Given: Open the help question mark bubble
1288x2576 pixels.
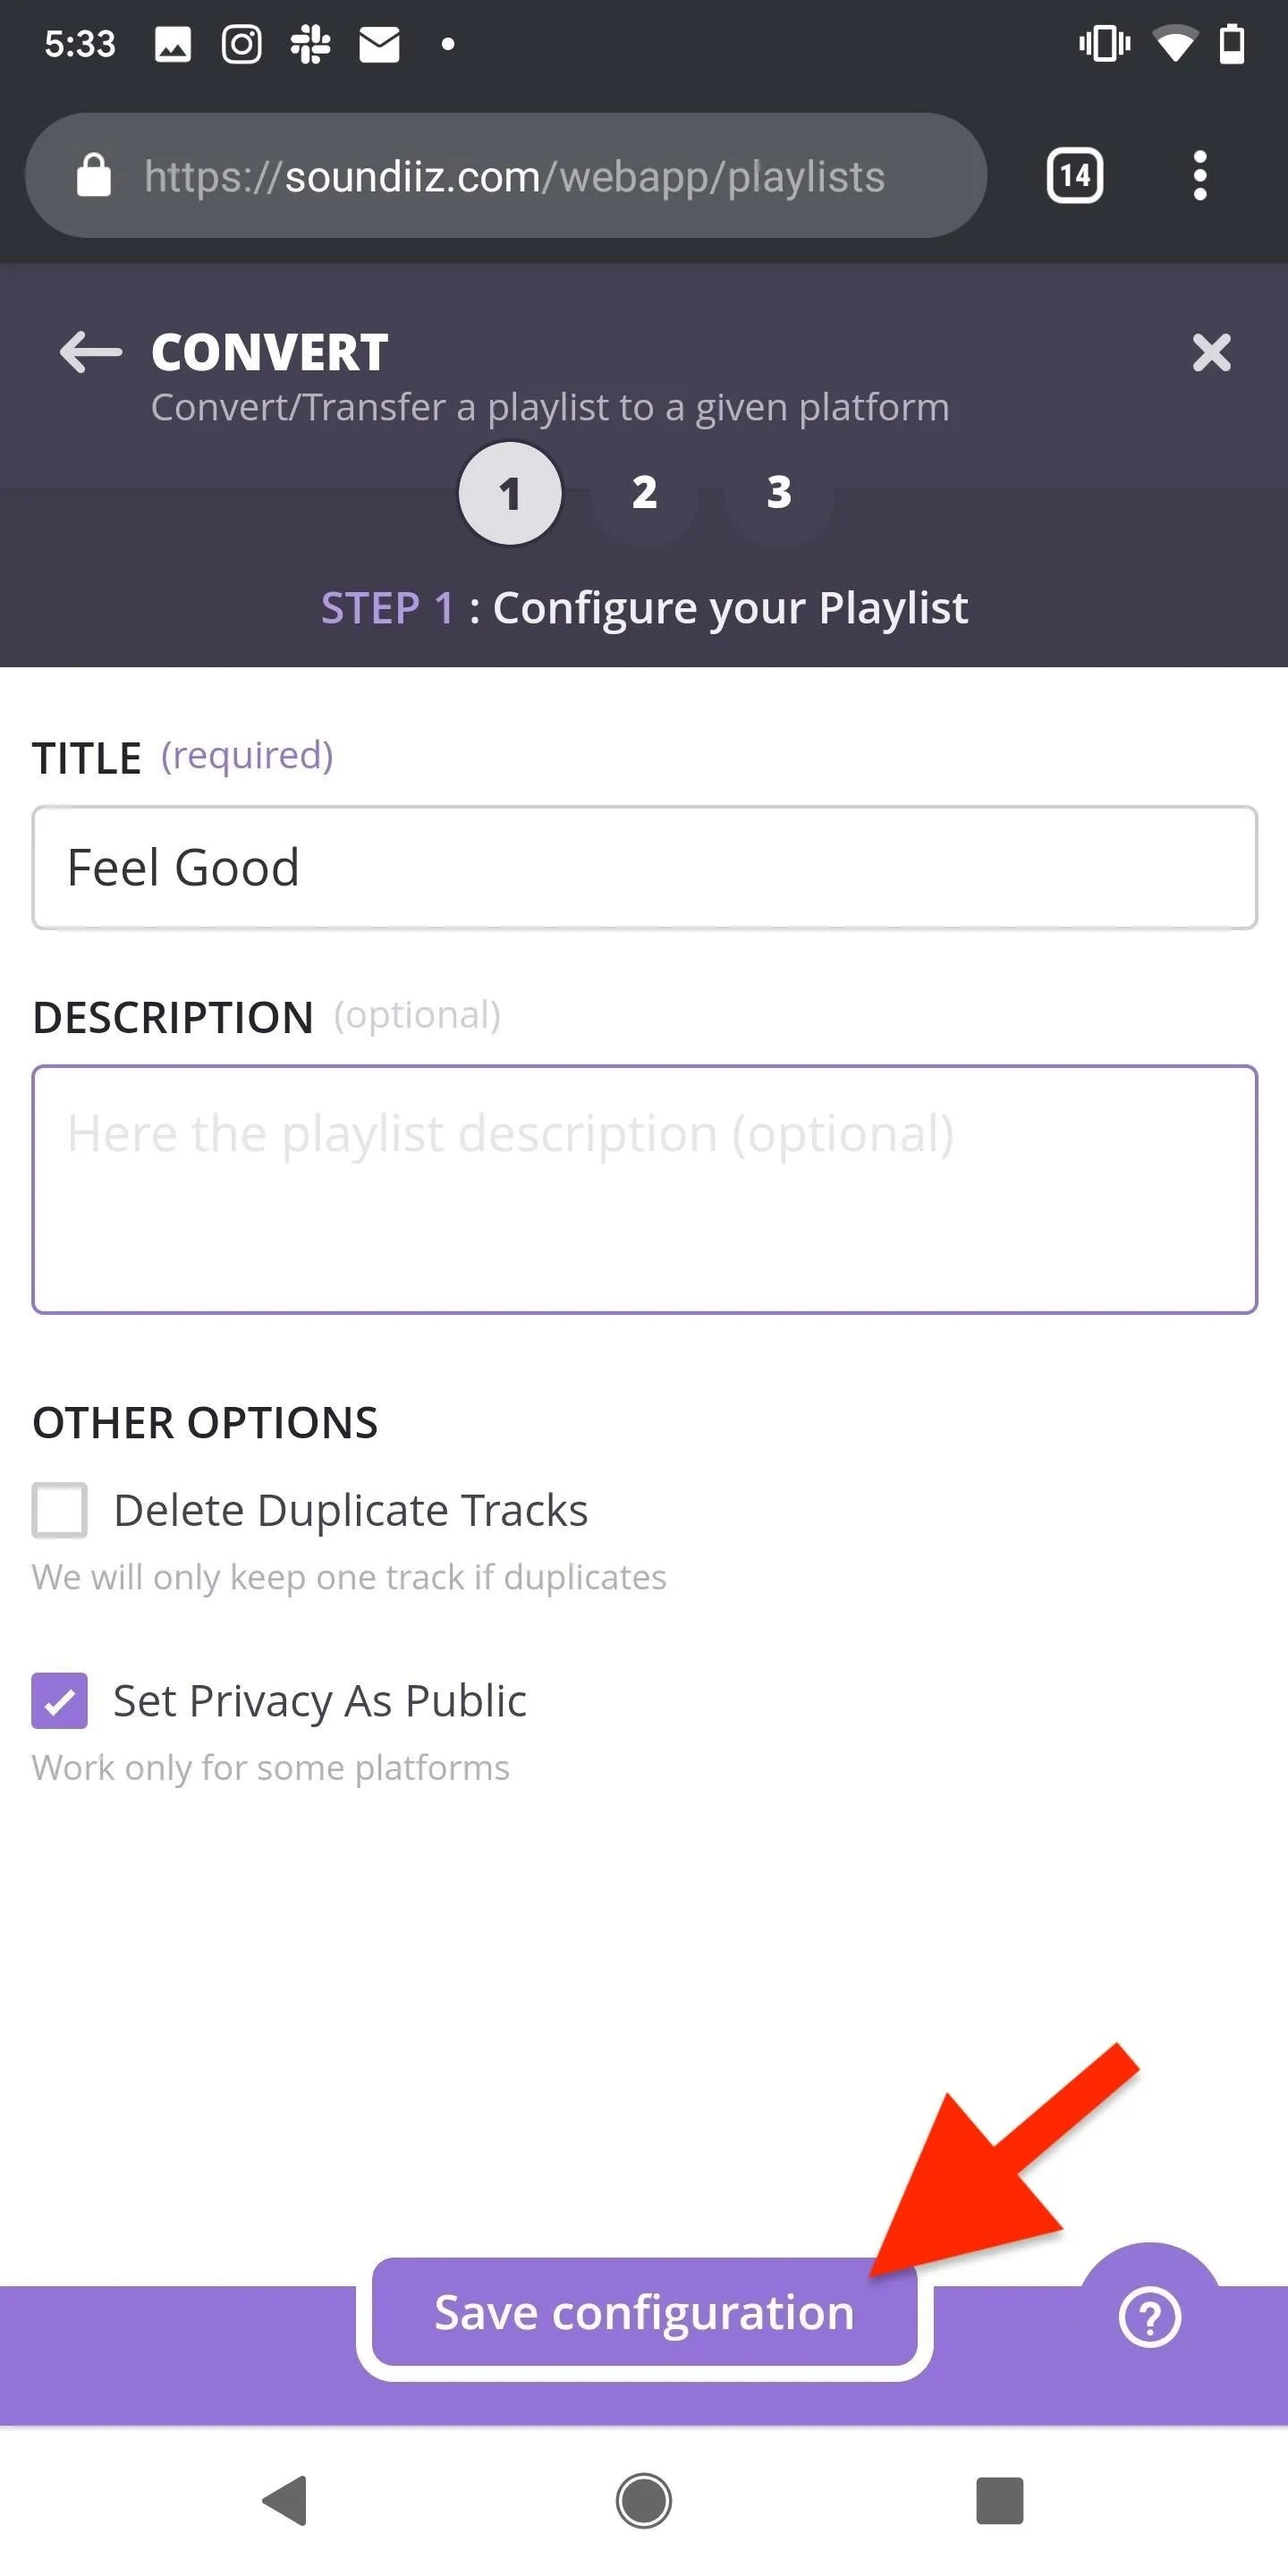Looking at the screenshot, I should 1149,2317.
